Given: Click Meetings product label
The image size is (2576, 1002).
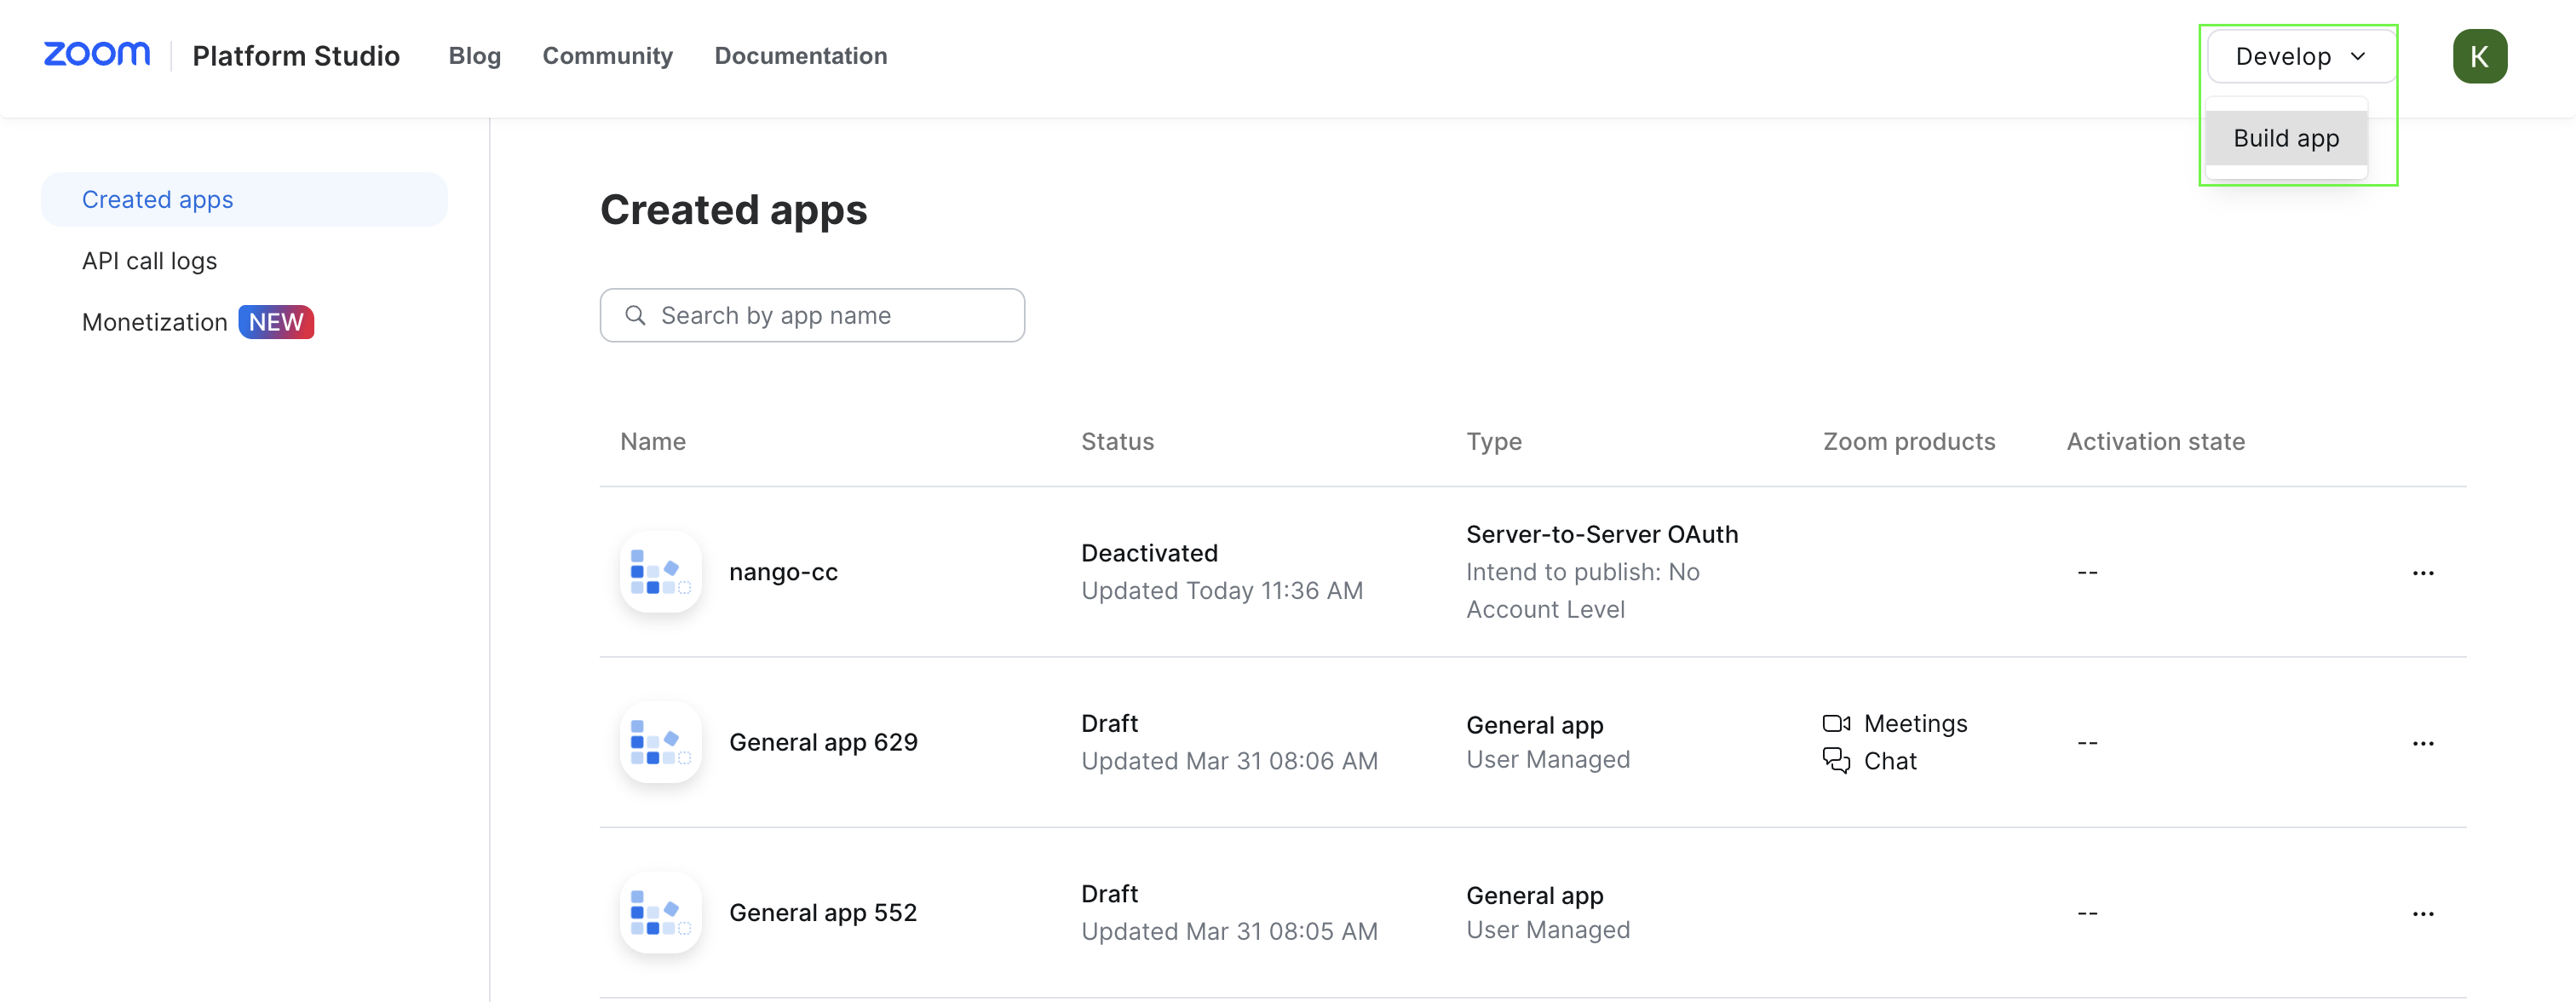Looking at the screenshot, I should [1915, 723].
